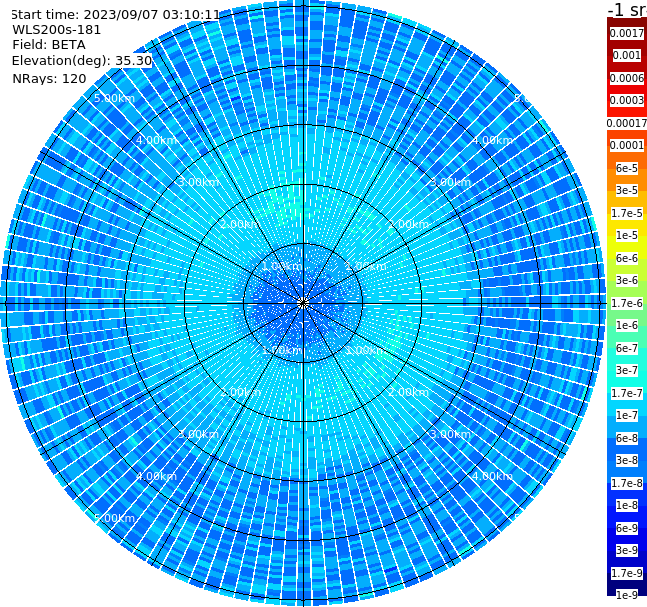The image size is (647, 607).
Task: Click the lower-left 5.00km range label
Action: click(114, 518)
